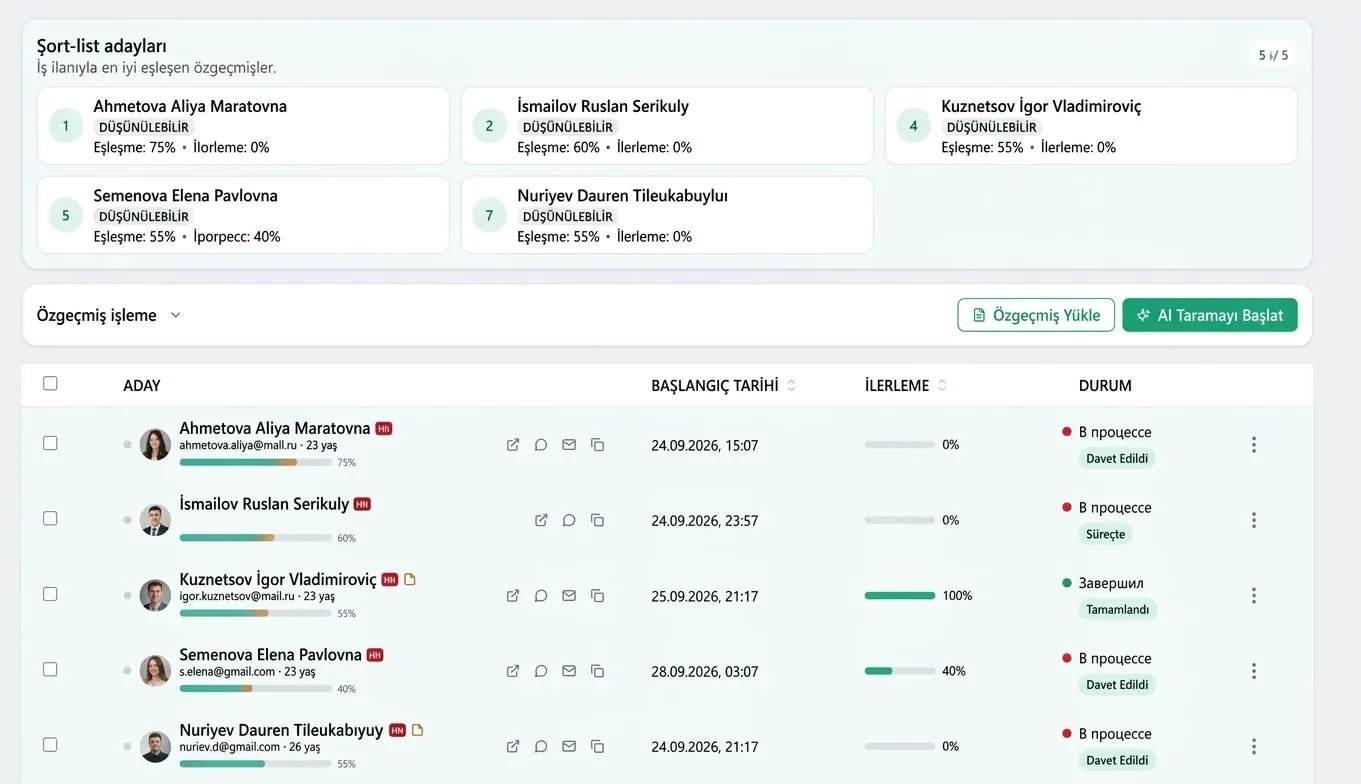Click Kuznetsov İgor's 100% progress bar
The width and height of the screenshot is (1361, 784).
pos(900,596)
